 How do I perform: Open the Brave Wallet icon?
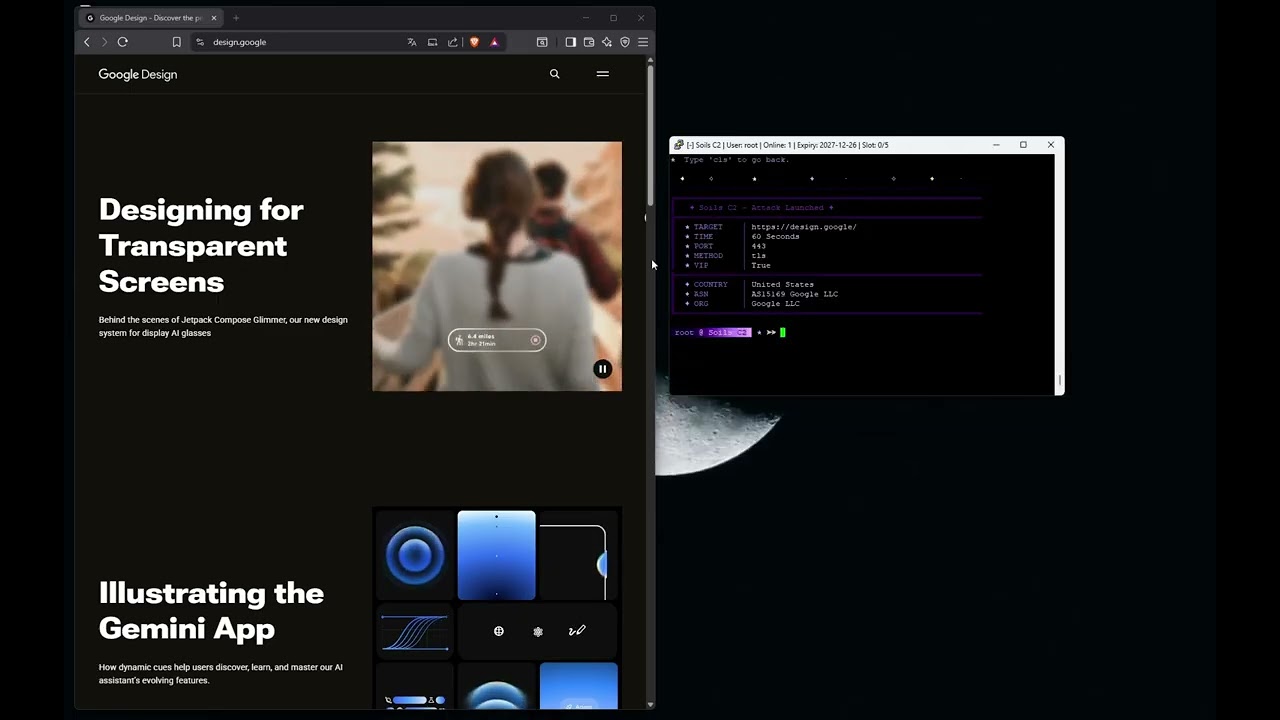tap(589, 42)
